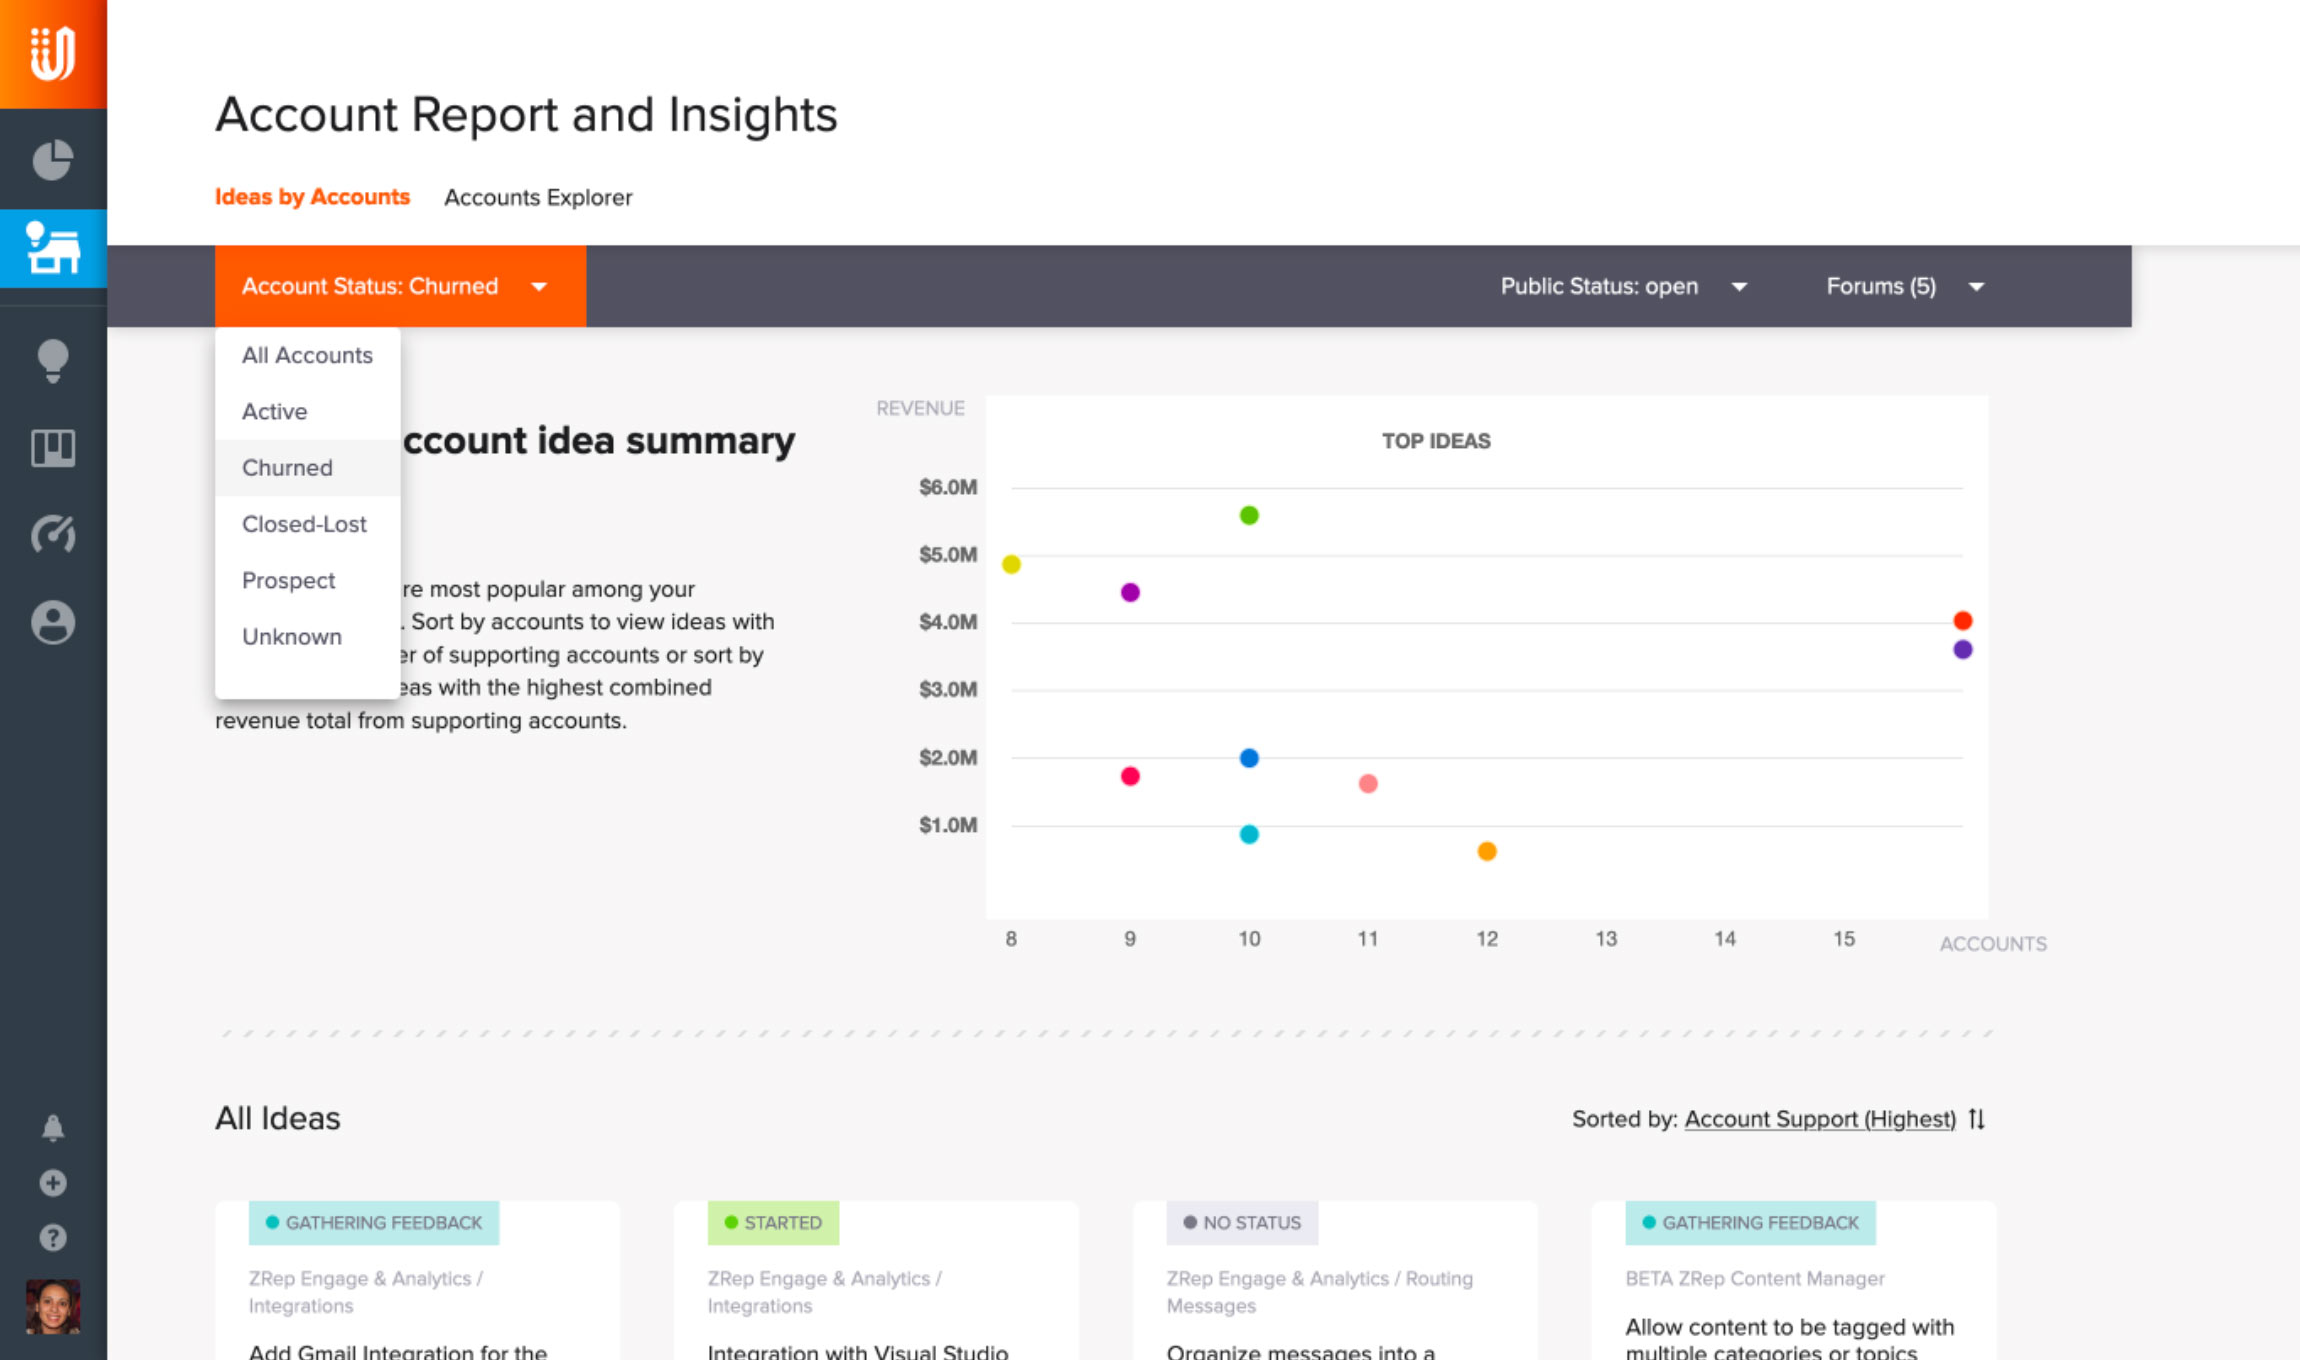Open the roadmap board icon in sidebar
The width and height of the screenshot is (2300, 1360).
53,448
